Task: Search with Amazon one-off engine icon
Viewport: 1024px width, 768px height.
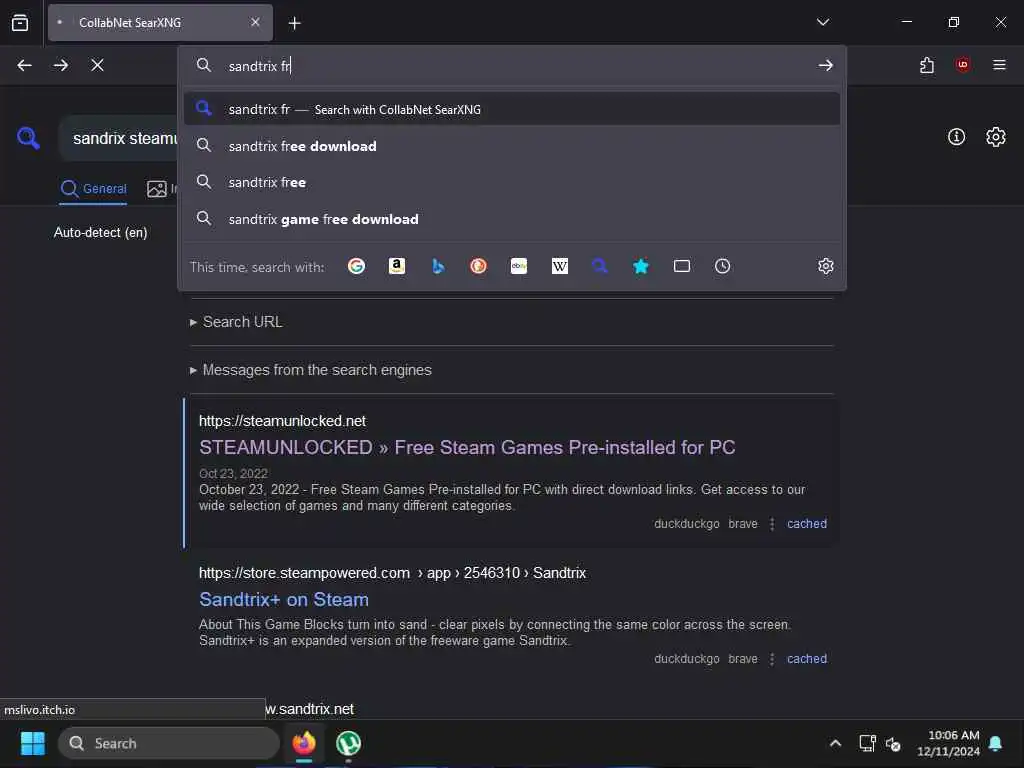Action: 397,266
